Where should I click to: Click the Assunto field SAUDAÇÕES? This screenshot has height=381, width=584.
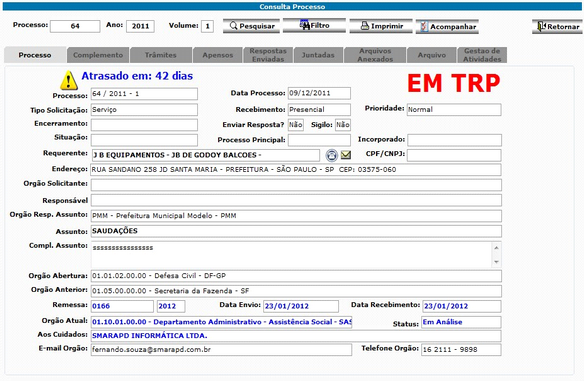pos(296,231)
